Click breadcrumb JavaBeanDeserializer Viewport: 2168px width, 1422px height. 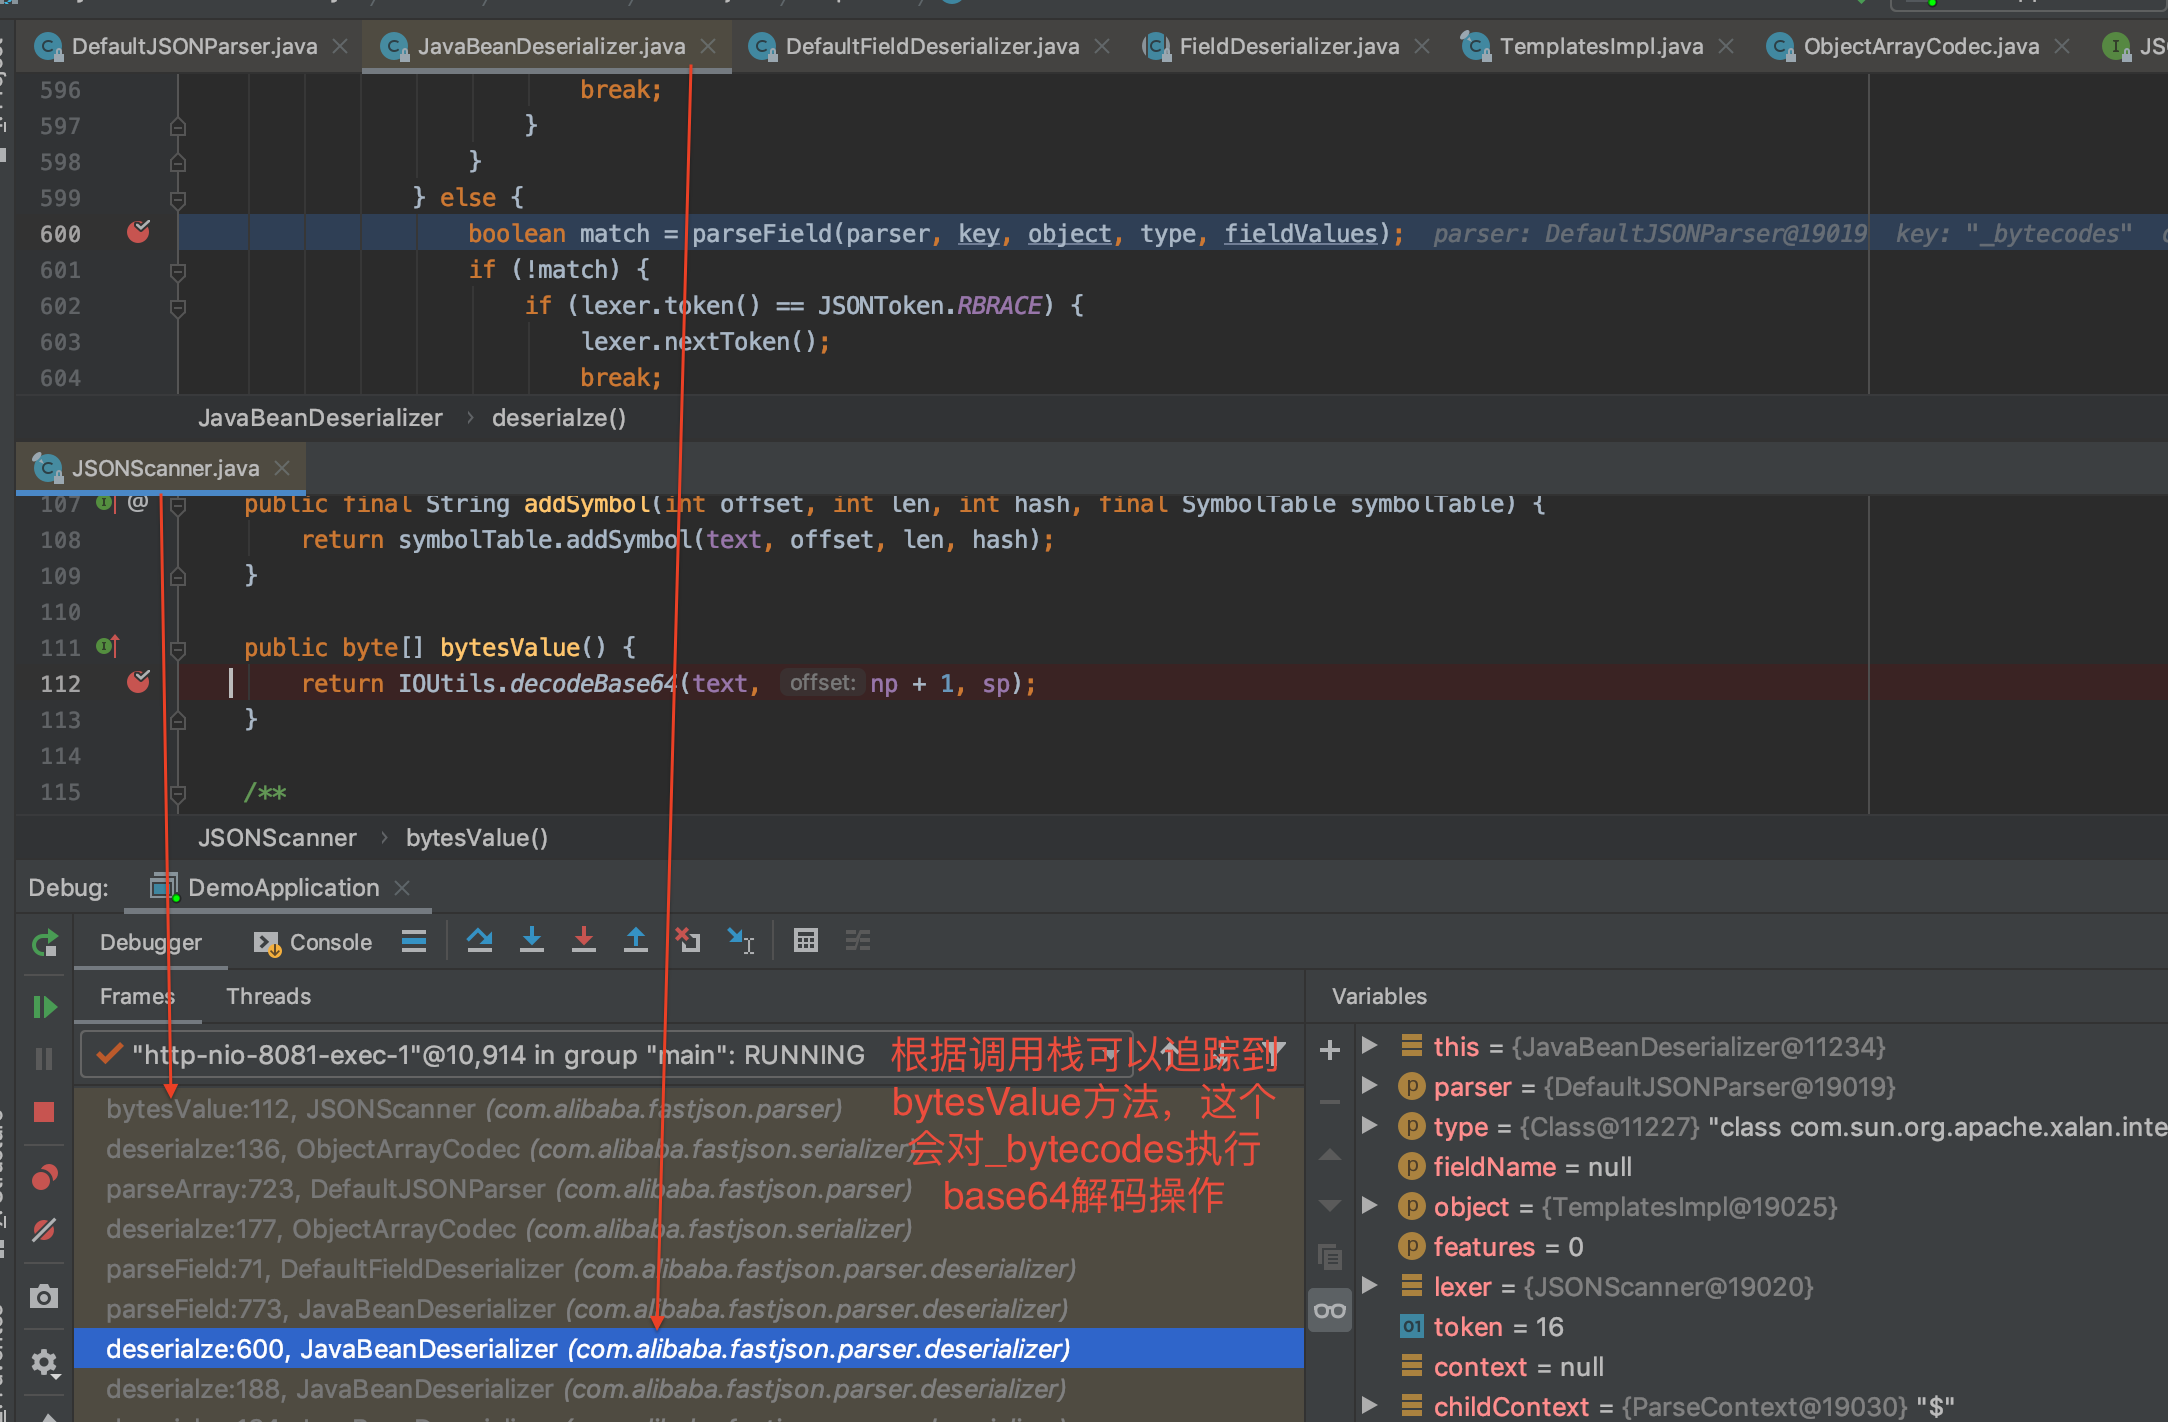point(320,418)
